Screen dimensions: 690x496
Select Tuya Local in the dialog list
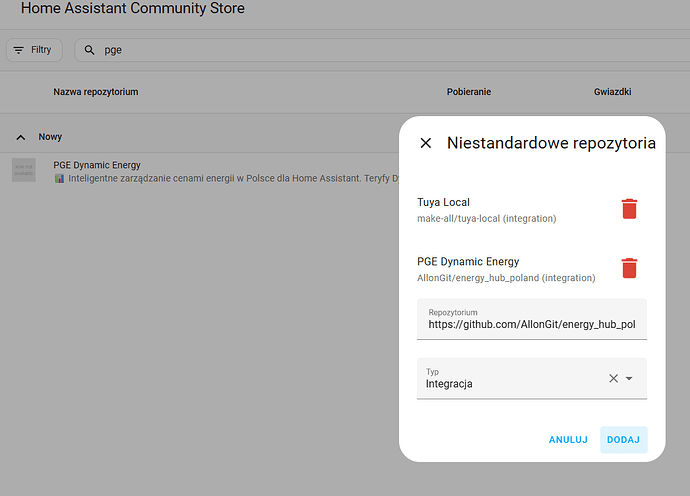[443, 202]
